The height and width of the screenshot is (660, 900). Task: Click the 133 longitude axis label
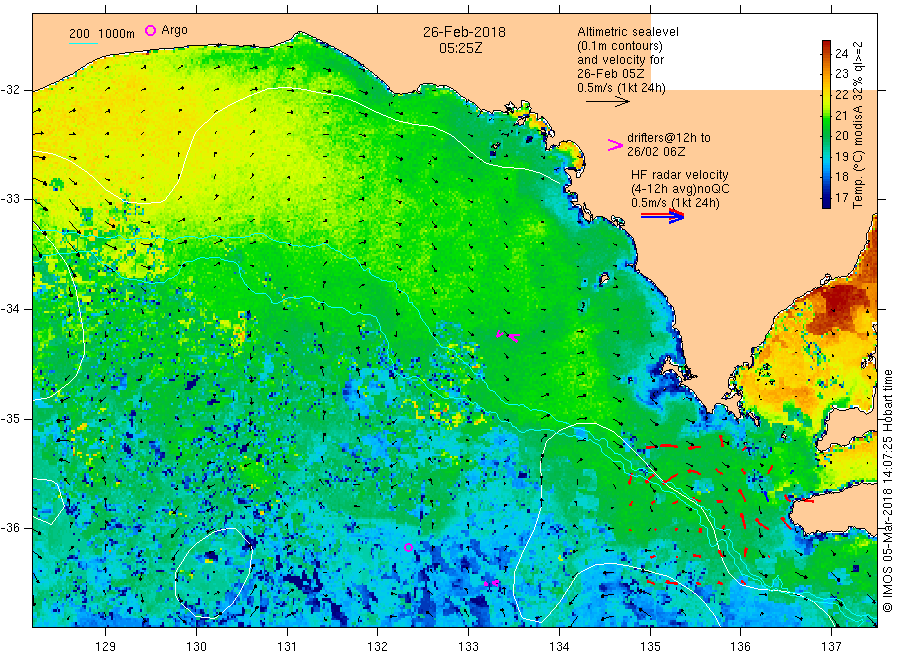(x=468, y=647)
